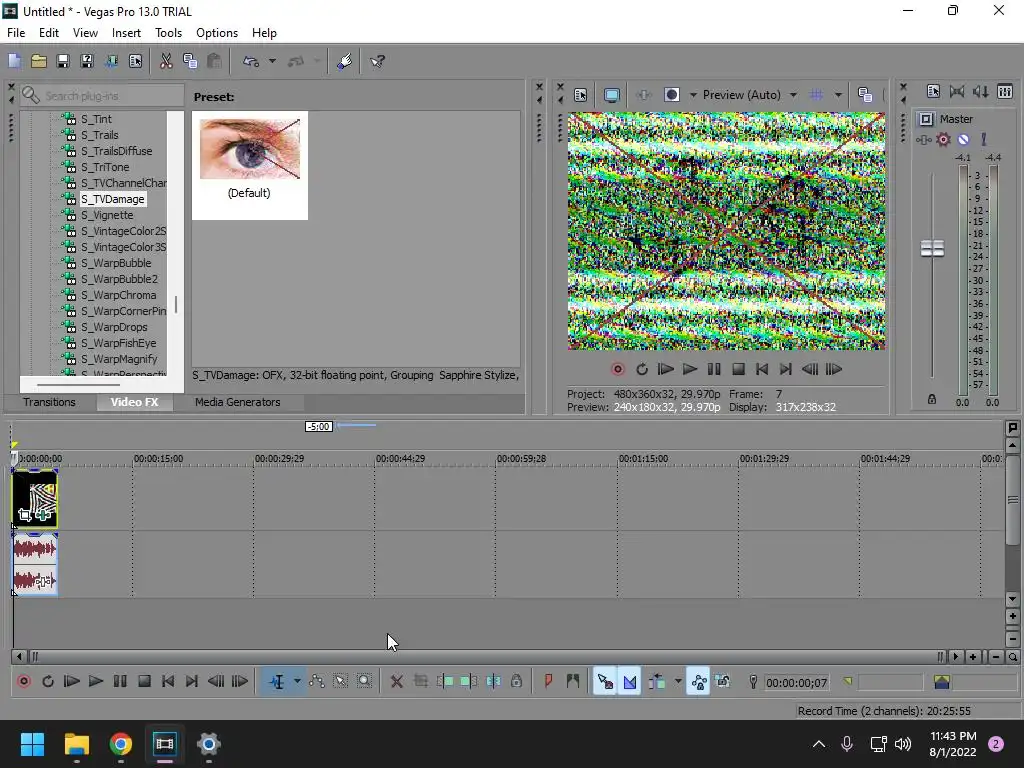Viewport: 1024px width, 768px height.
Task: Click Stop in the timeline transport bar
Action: 144,681
